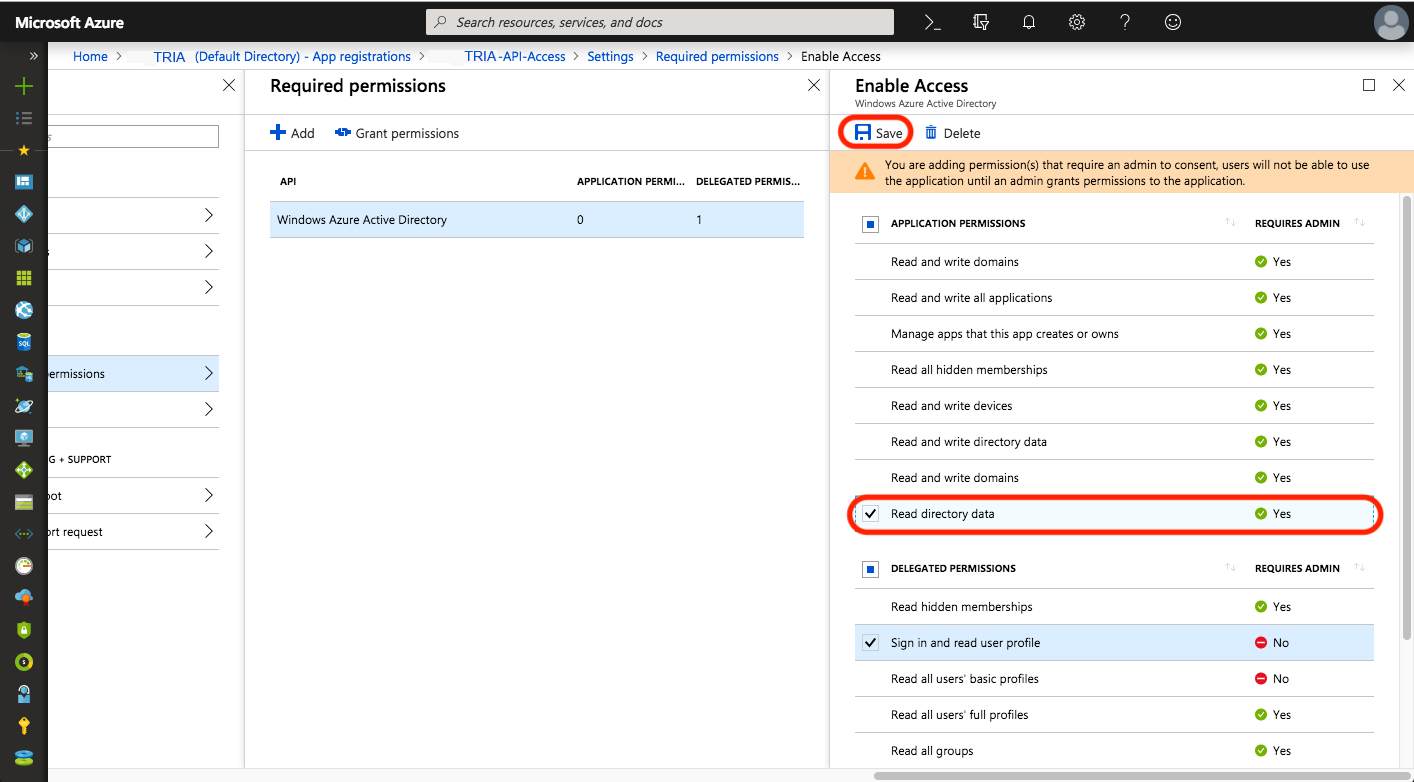
Task: Open the notifications bell
Action: point(1029,22)
